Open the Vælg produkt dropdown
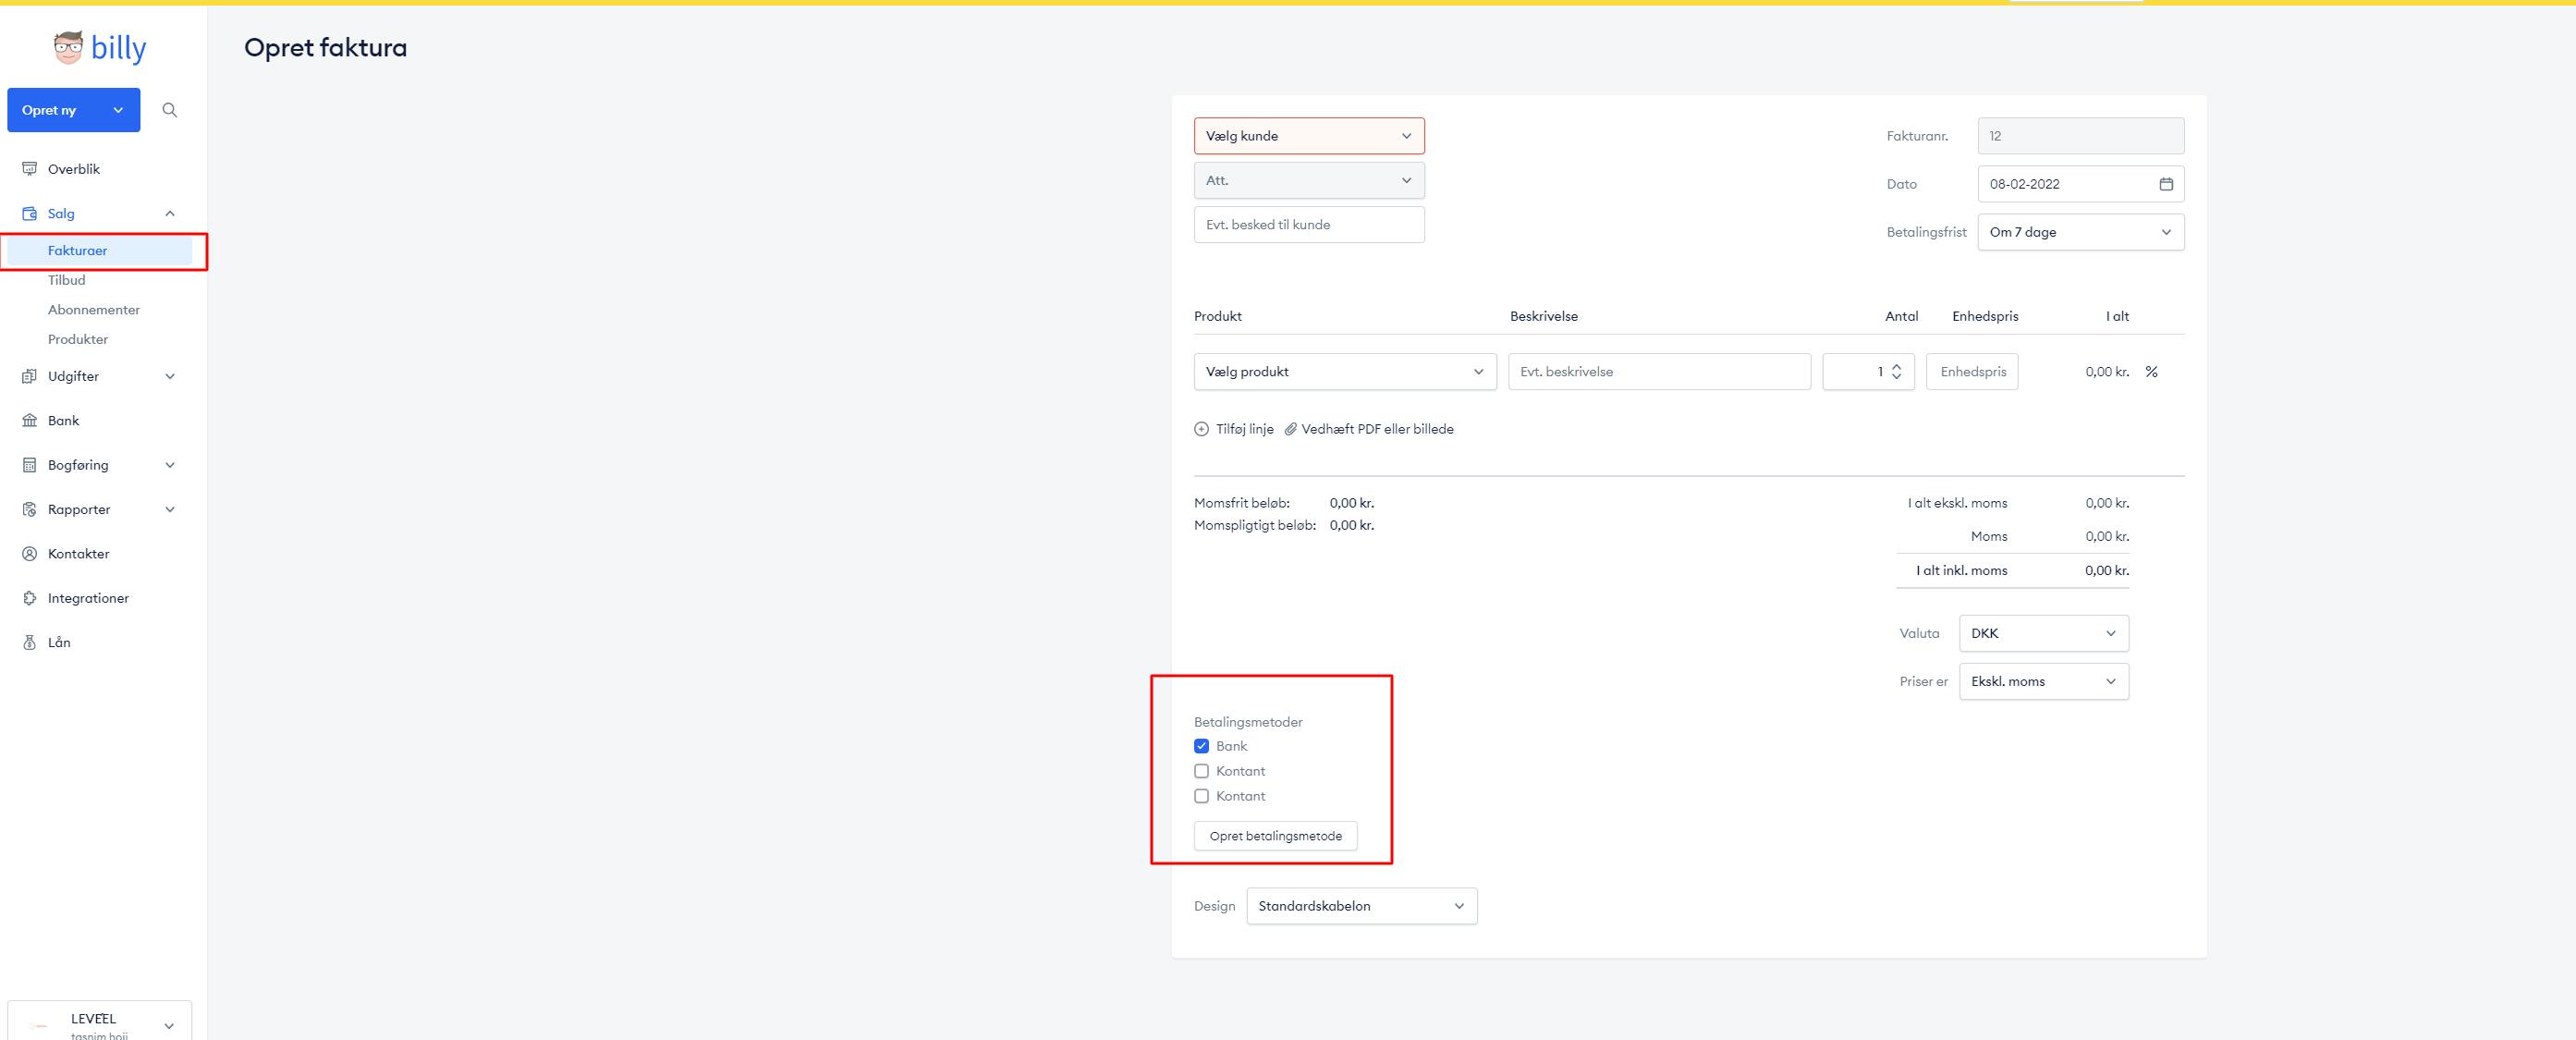This screenshot has height=1040, width=2576. pyautogui.click(x=1345, y=371)
